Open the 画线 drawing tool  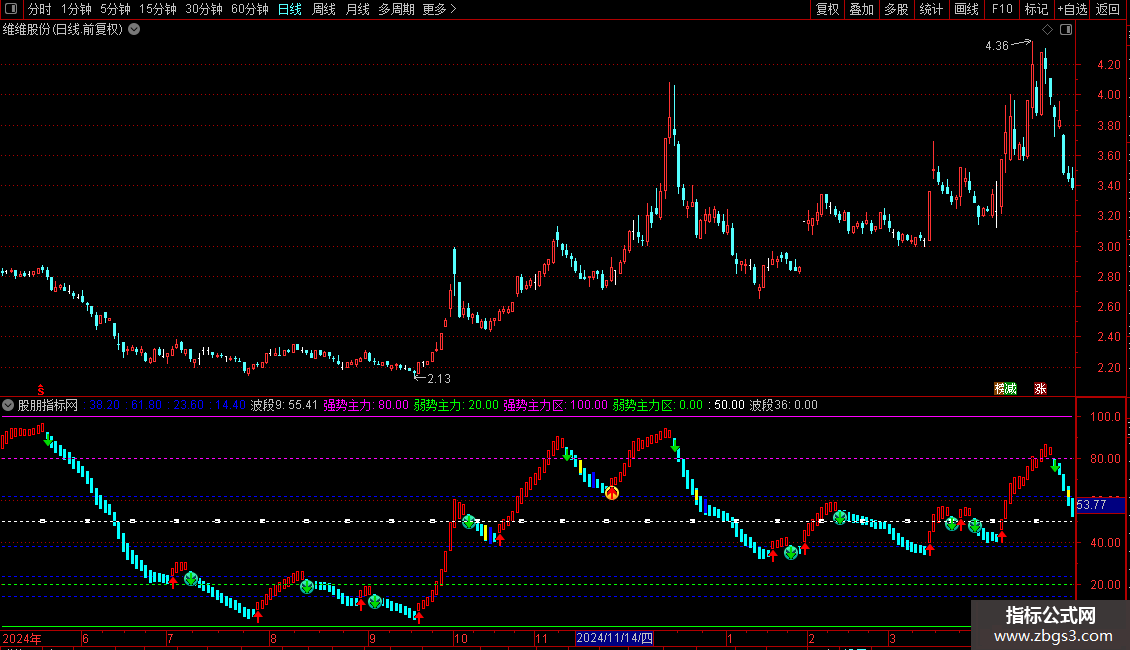click(966, 9)
